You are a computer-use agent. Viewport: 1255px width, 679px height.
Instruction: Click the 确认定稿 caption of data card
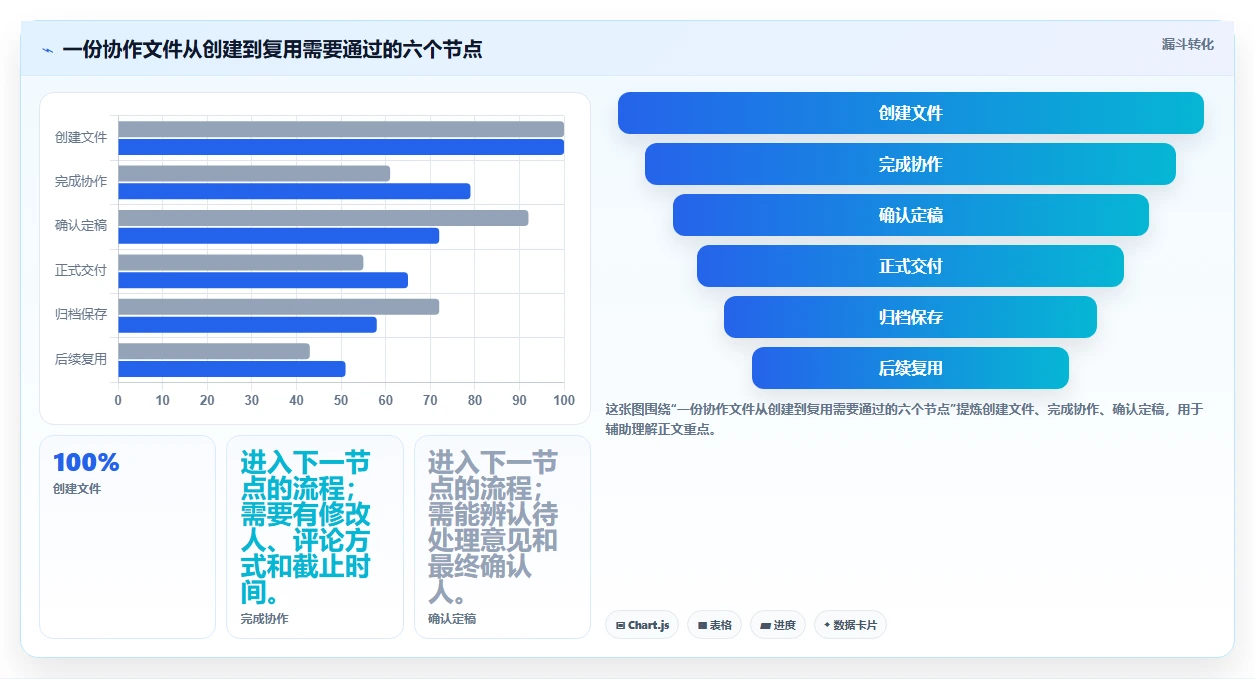click(x=452, y=619)
